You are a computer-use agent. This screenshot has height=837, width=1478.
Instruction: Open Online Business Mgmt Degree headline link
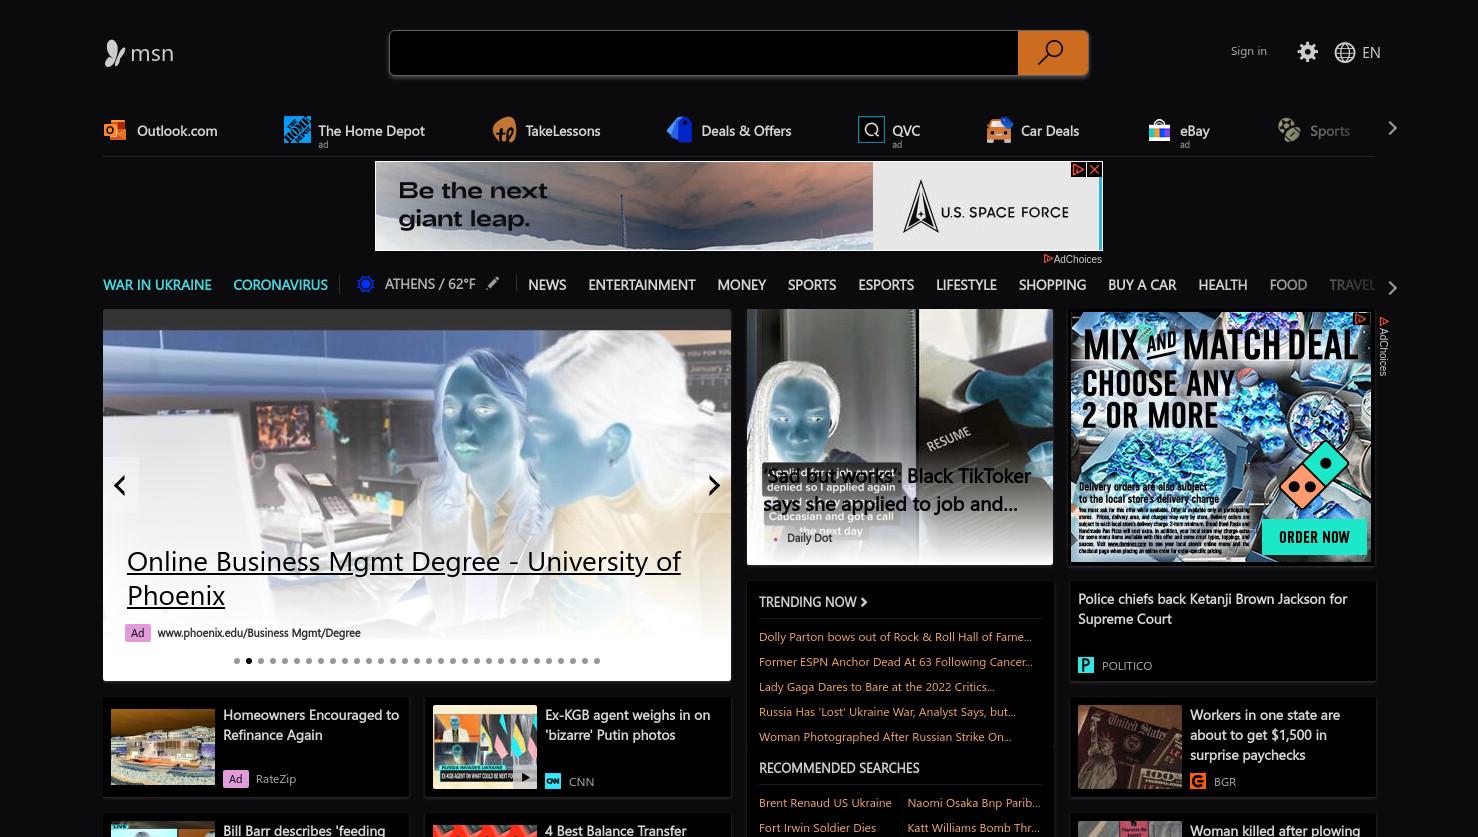point(403,577)
